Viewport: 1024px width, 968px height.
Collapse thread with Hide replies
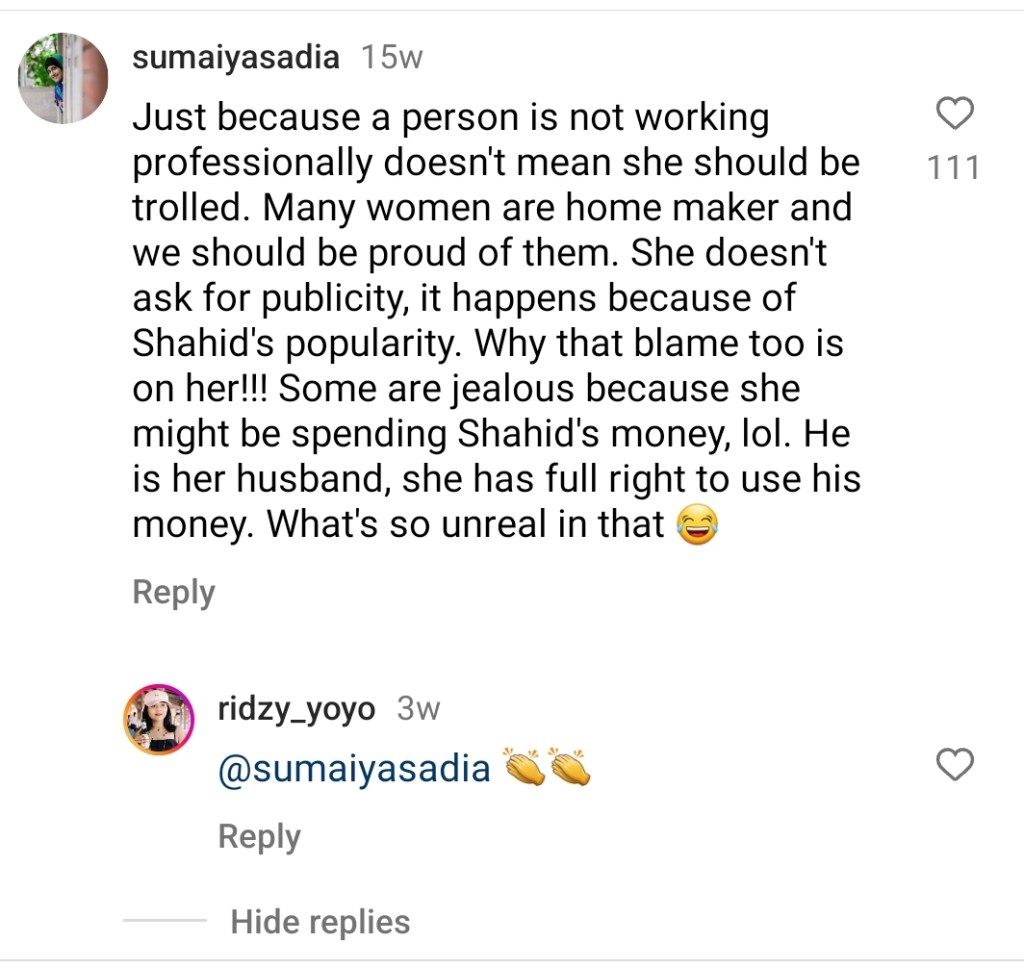point(320,921)
